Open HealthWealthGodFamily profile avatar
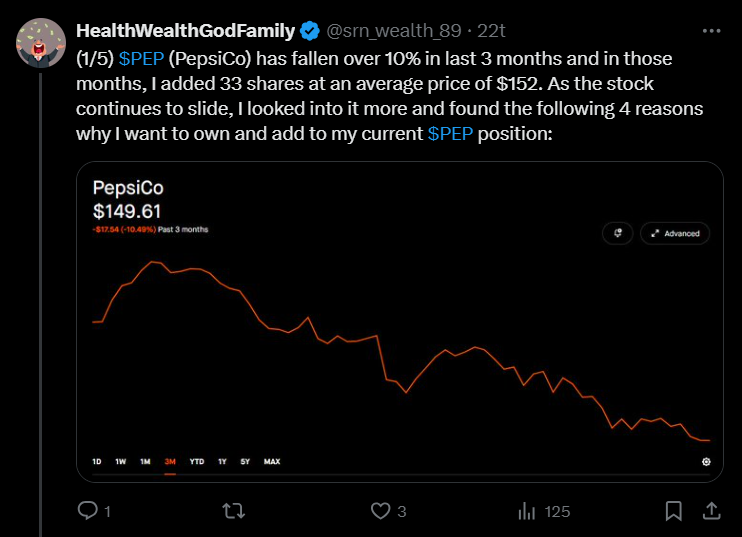The image size is (742, 537). (41, 43)
